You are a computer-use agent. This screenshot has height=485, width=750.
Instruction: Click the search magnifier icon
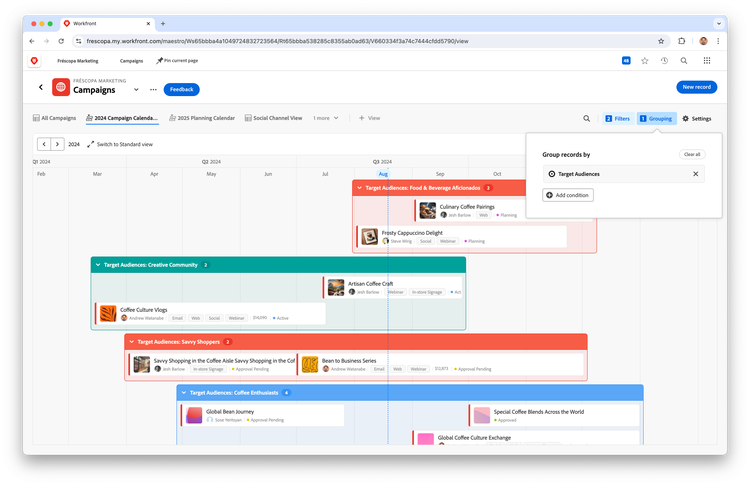coord(587,118)
